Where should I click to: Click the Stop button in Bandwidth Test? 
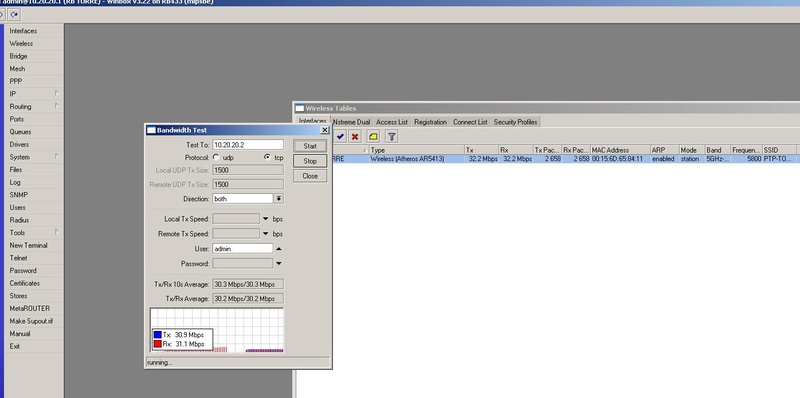click(310, 161)
